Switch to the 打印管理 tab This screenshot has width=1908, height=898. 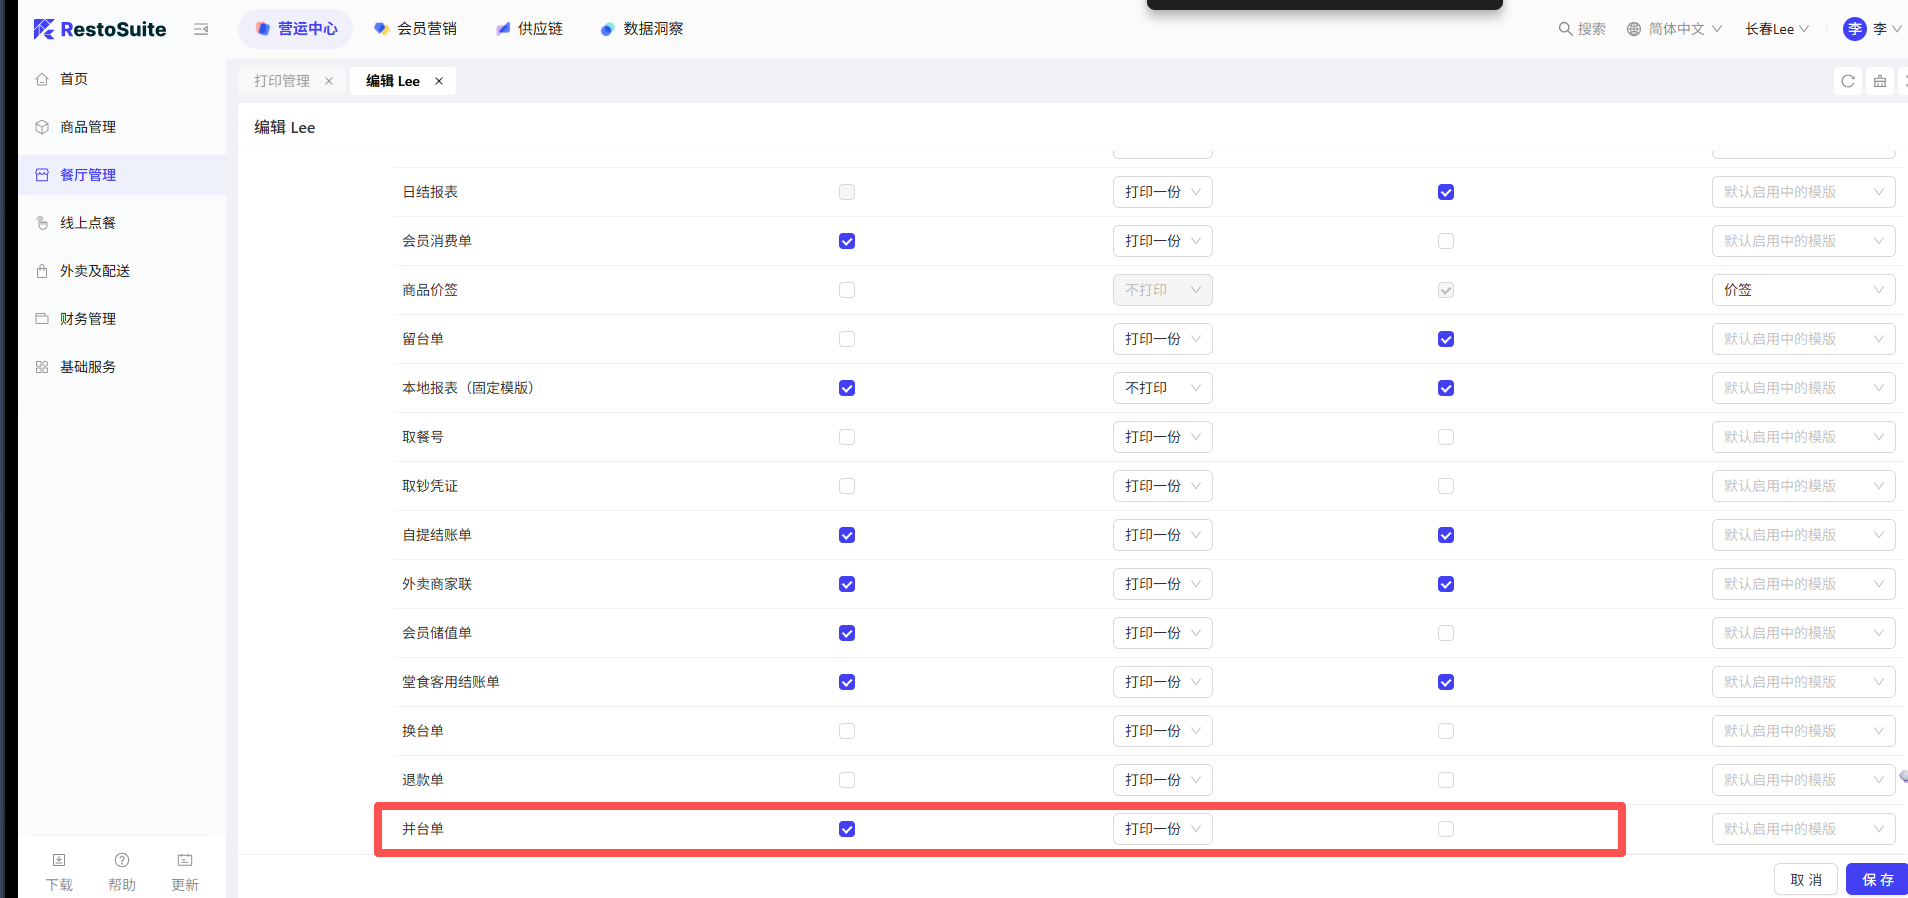tap(282, 81)
